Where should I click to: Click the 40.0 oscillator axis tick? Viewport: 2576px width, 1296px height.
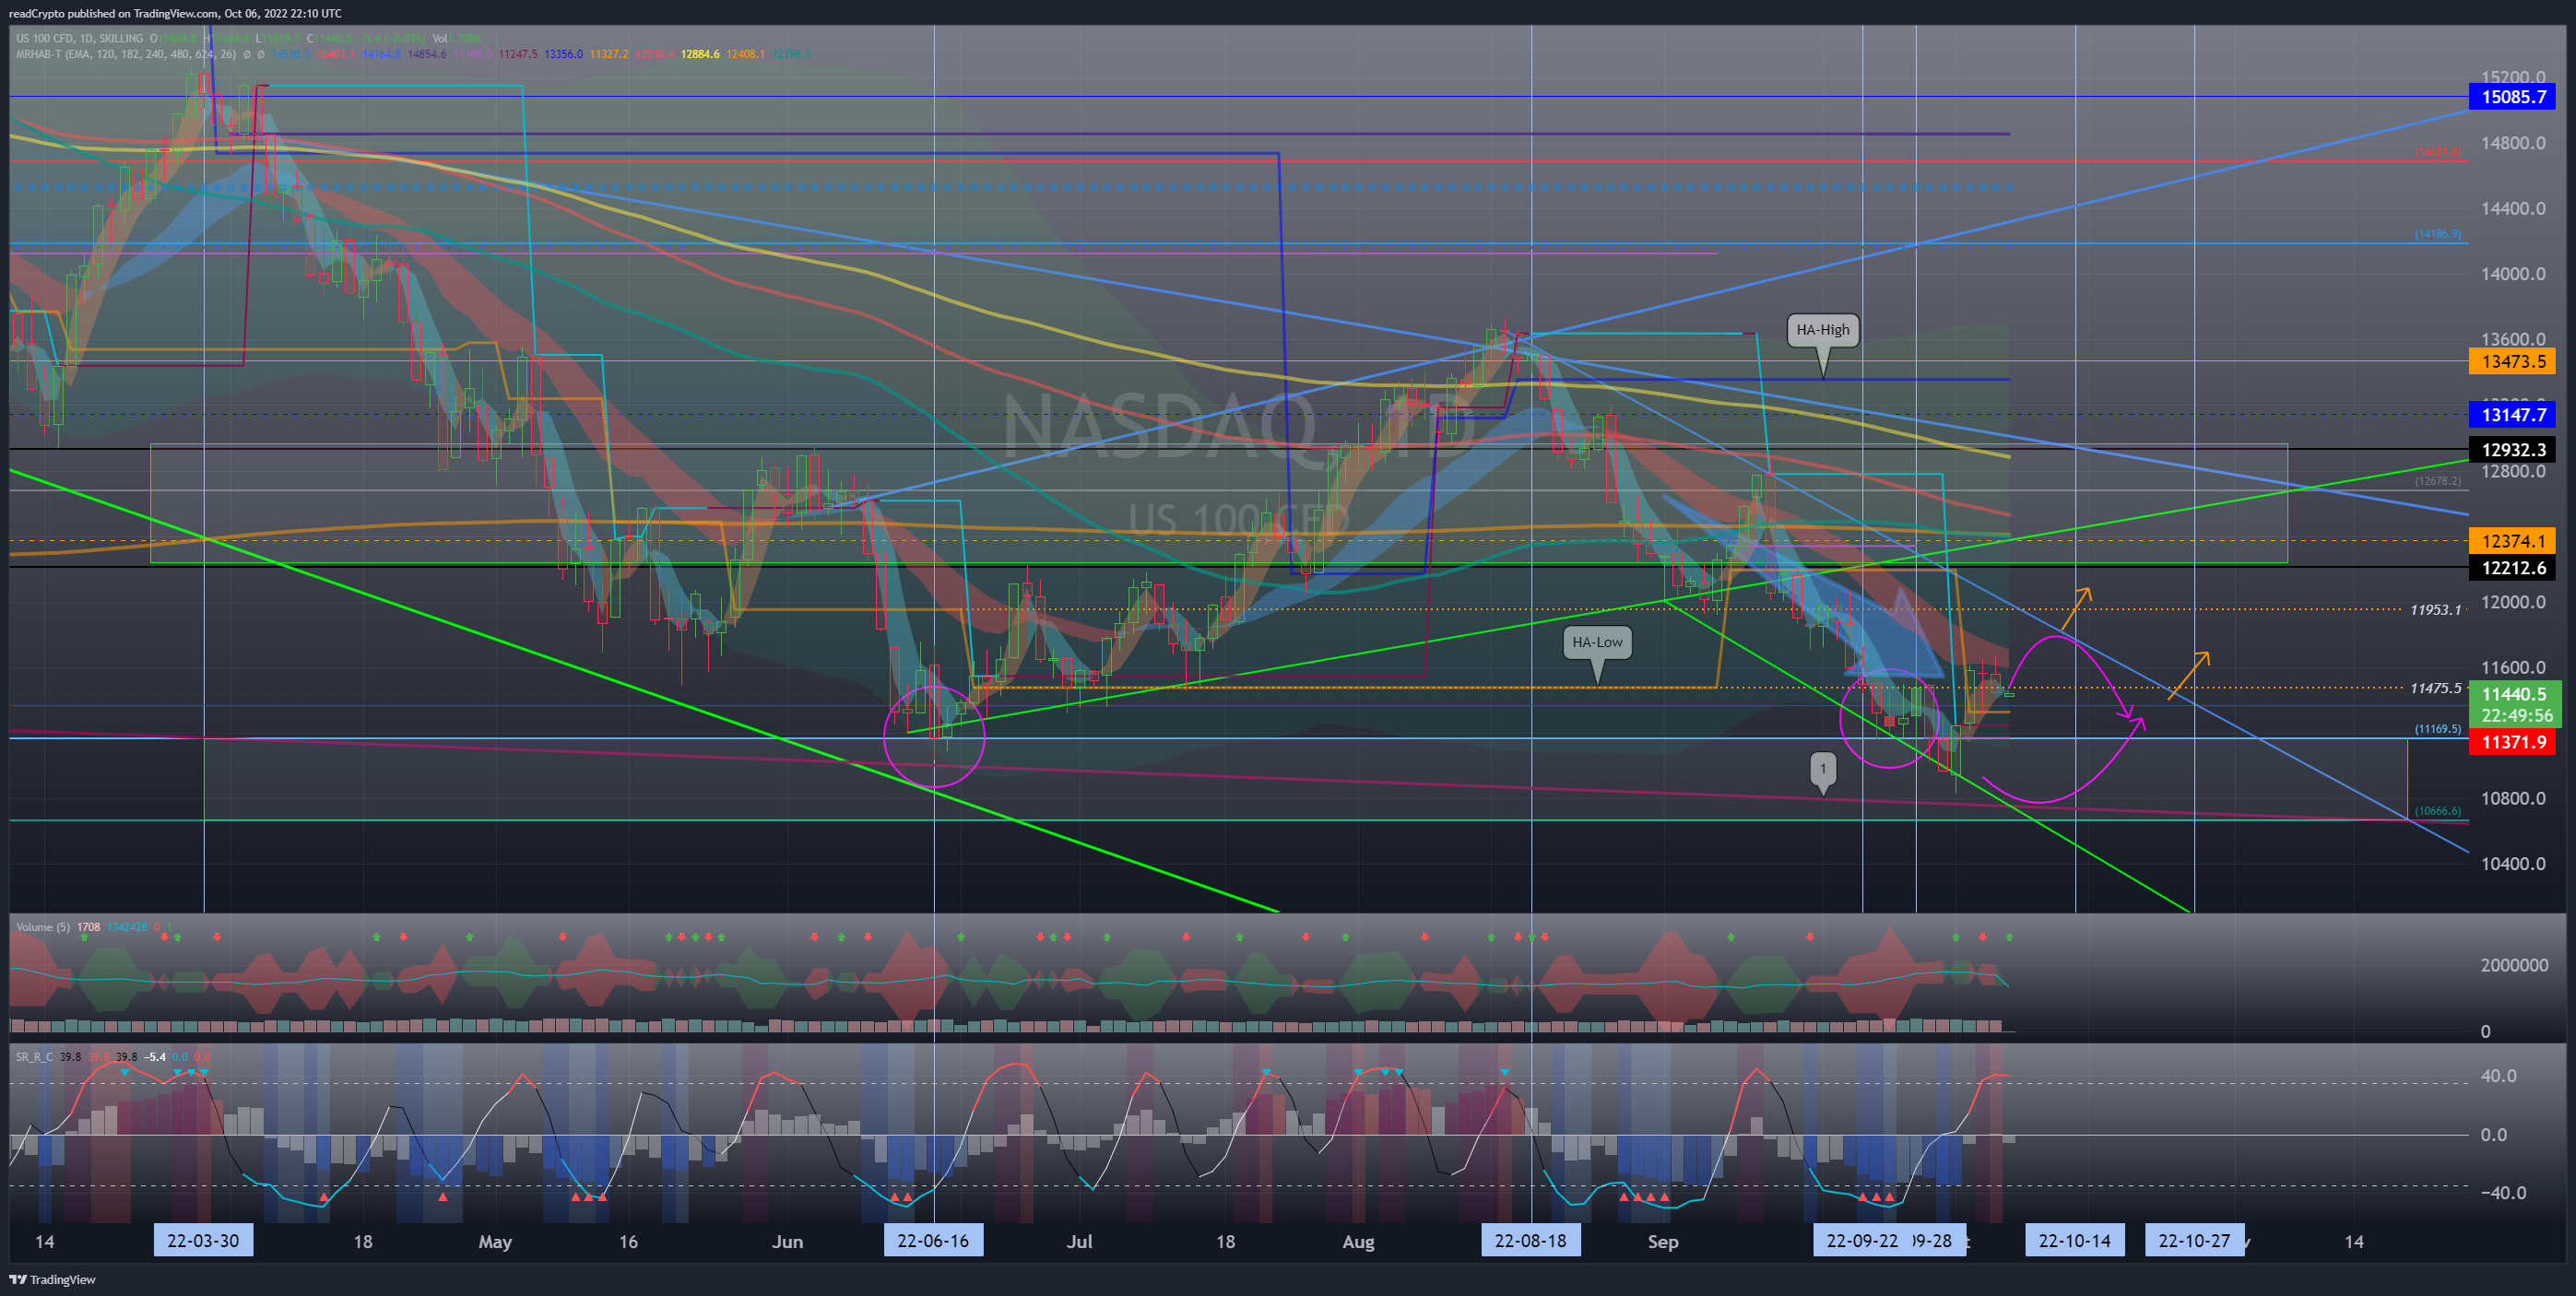click(x=2498, y=1076)
